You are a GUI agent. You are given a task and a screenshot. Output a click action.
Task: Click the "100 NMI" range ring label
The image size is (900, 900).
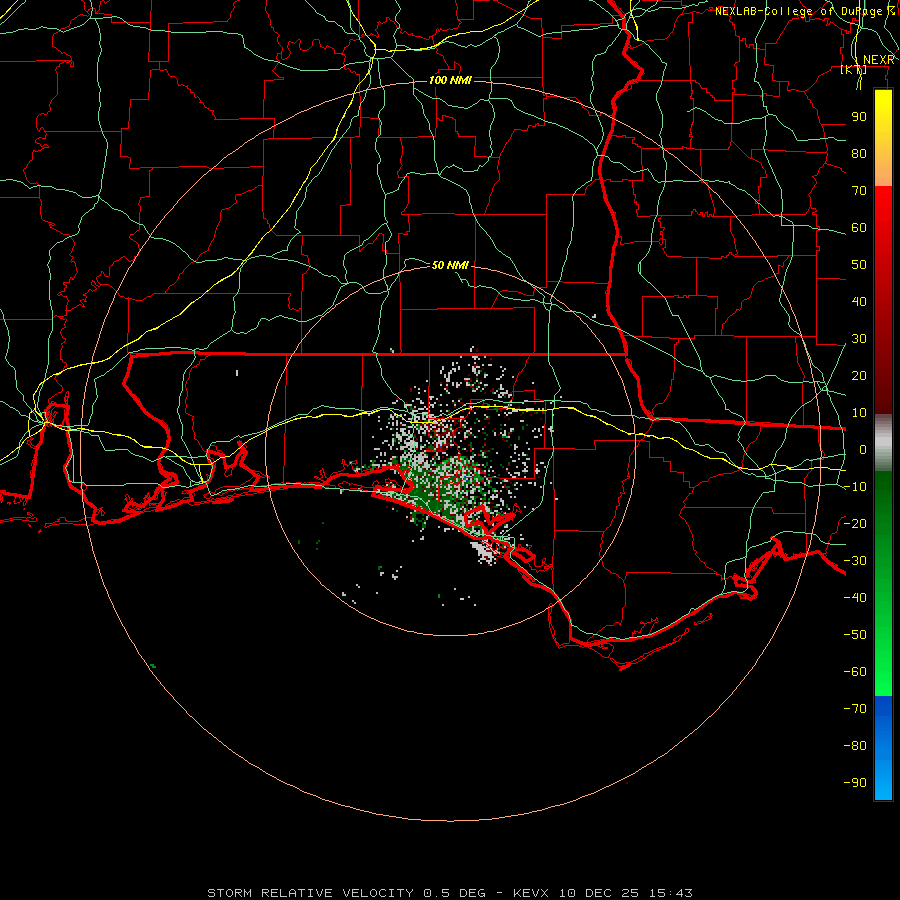(450, 80)
